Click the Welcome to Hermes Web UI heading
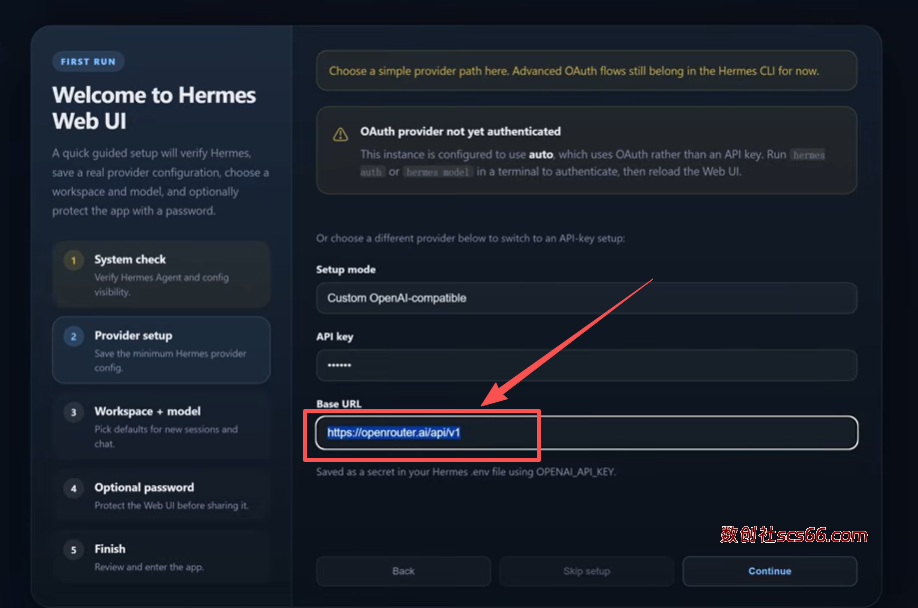Viewport: 918px width, 608px height. tap(154, 108)
